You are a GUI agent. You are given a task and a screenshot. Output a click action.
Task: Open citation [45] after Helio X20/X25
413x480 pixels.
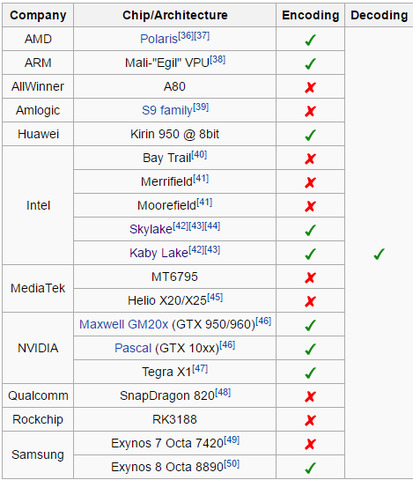coord(215,297)
